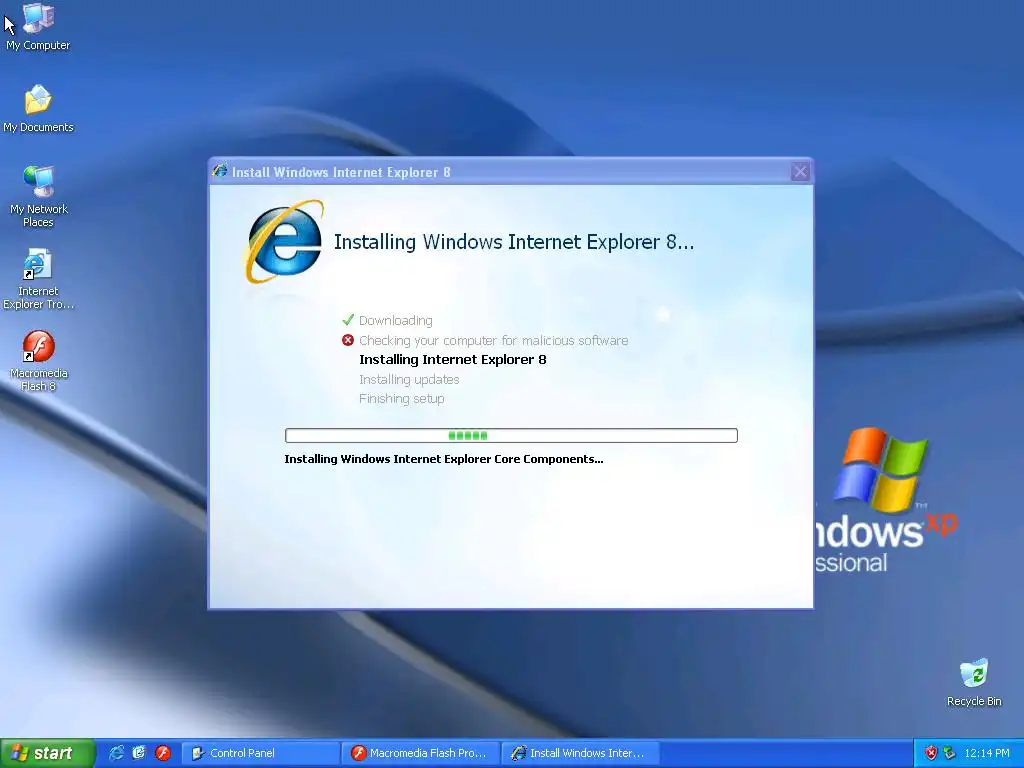This screenshot has height=768, width=1024.
Task: Click the red security shield tray icon
Action: coord(931,753)
